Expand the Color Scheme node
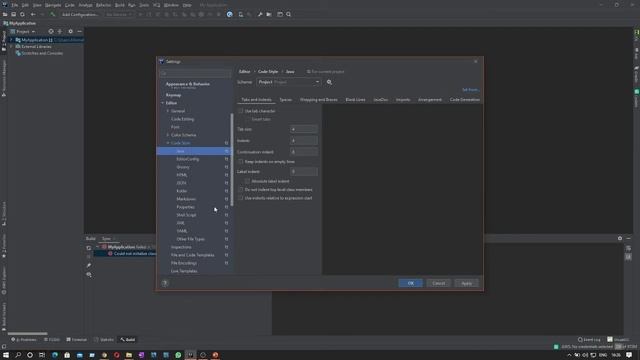Screen dimensions: 640x360 (x=168, y=135)
